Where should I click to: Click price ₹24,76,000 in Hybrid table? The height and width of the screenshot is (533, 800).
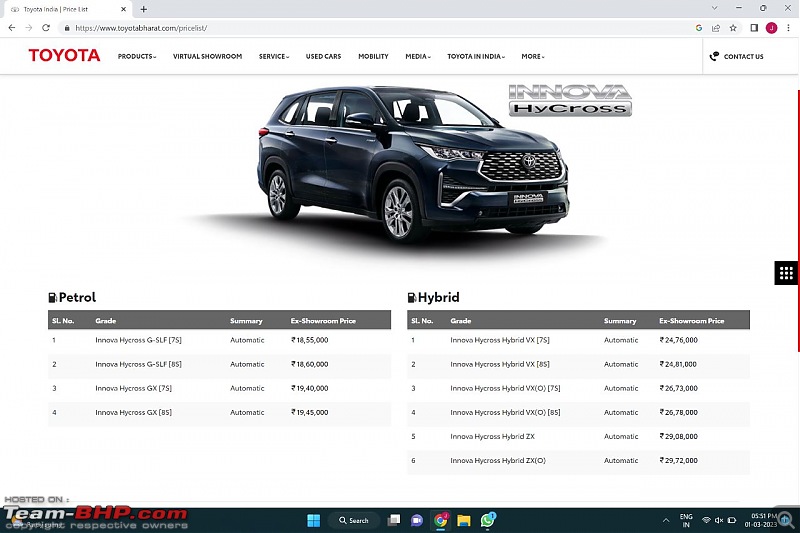[679, 340]
